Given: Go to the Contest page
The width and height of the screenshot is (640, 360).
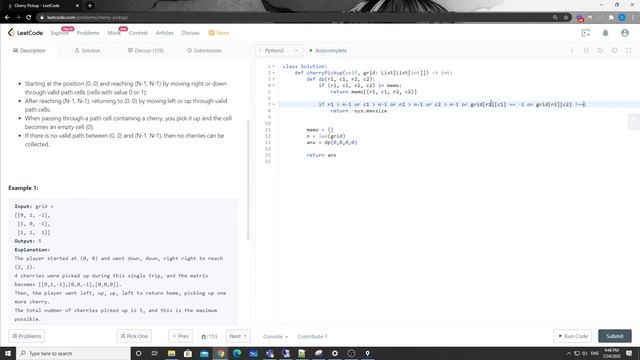Looking at the screenshot, I should click(x=138, y=33).
